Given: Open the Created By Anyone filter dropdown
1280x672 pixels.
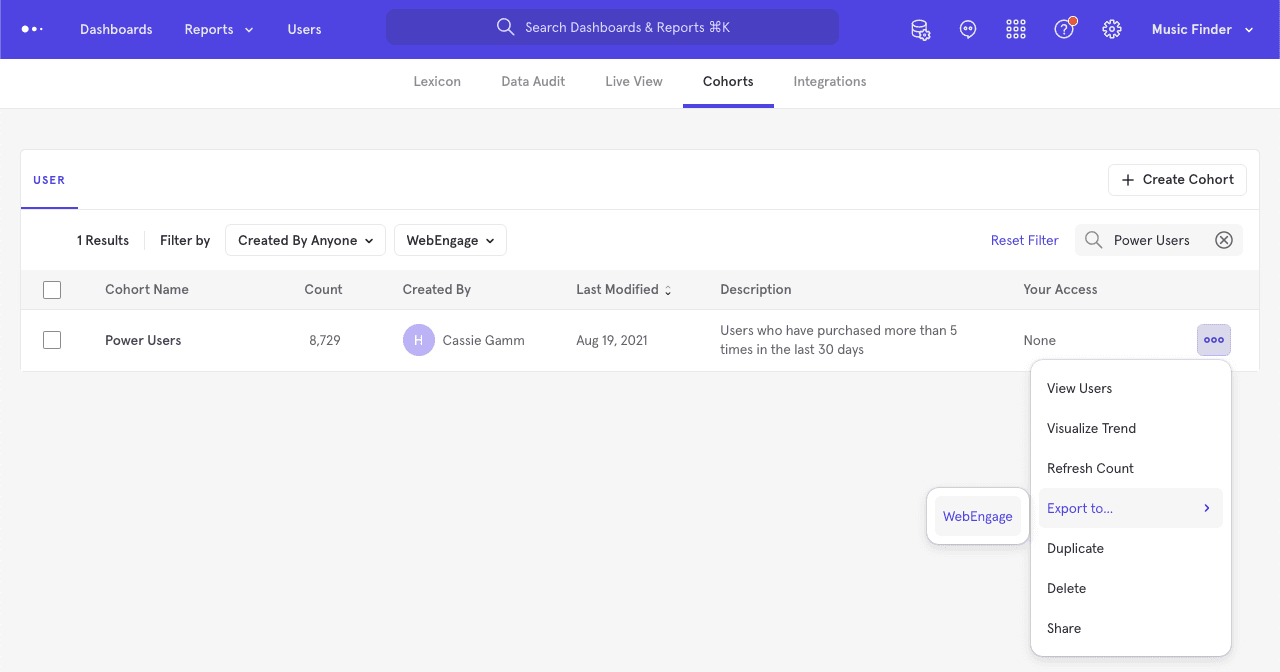Looking at the screenshot, I should [305, 240].
